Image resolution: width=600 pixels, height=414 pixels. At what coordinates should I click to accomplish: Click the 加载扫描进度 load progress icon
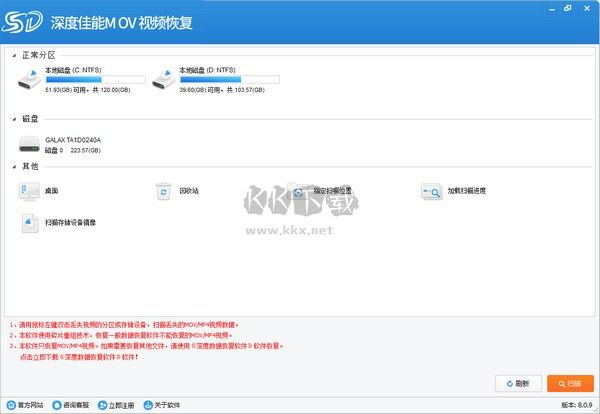(431, 191)
